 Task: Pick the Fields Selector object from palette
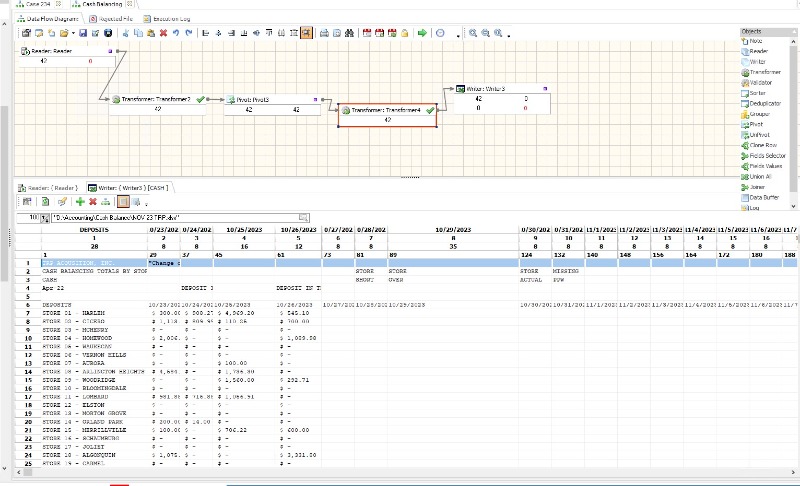click(763, 156)
